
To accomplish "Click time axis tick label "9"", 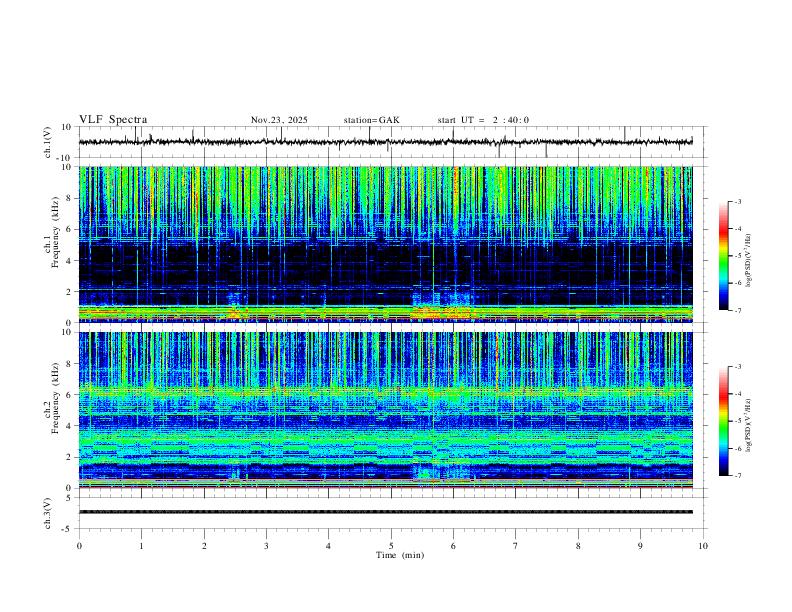I will [x=640, y=546].
